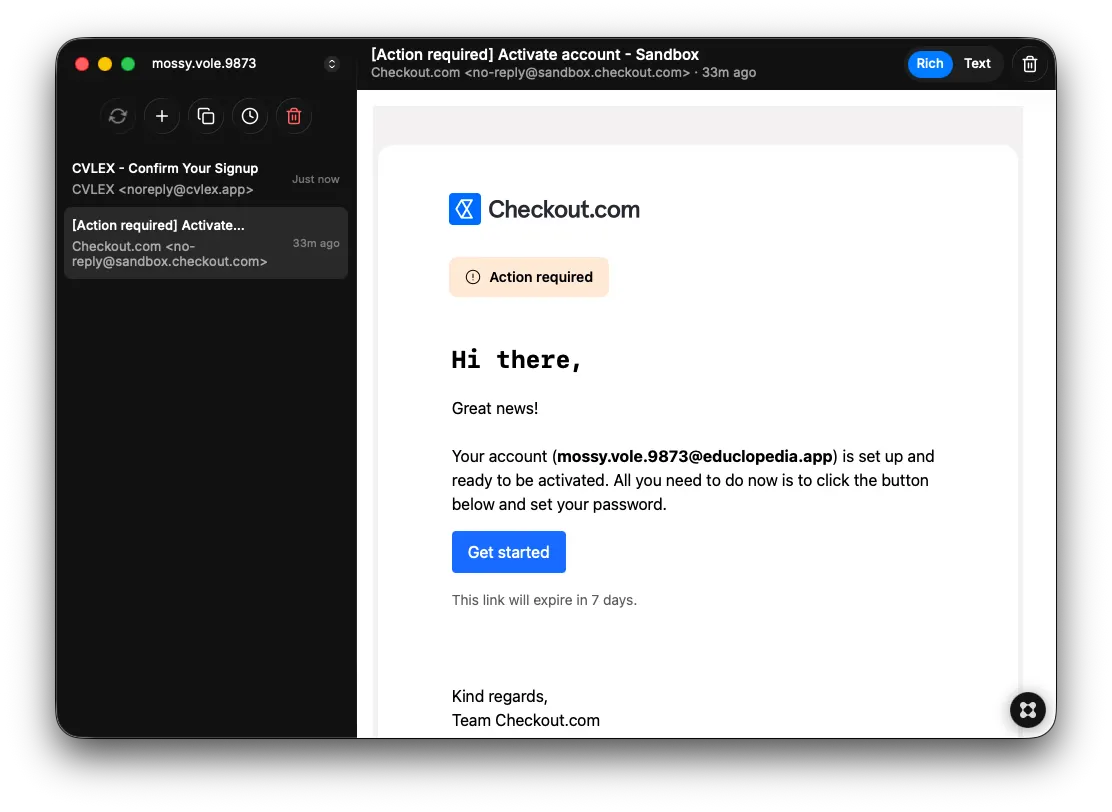Click the Checkout.com logo icon
1112x812 pixels.
[465, 209]
